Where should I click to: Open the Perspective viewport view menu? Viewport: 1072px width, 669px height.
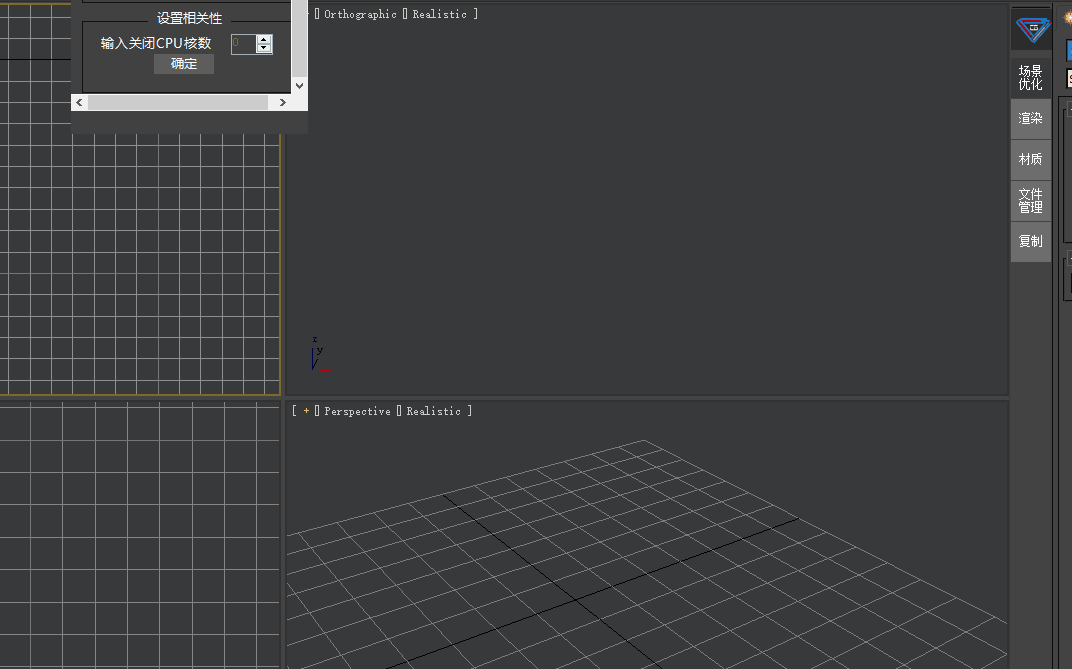(357, 412)
